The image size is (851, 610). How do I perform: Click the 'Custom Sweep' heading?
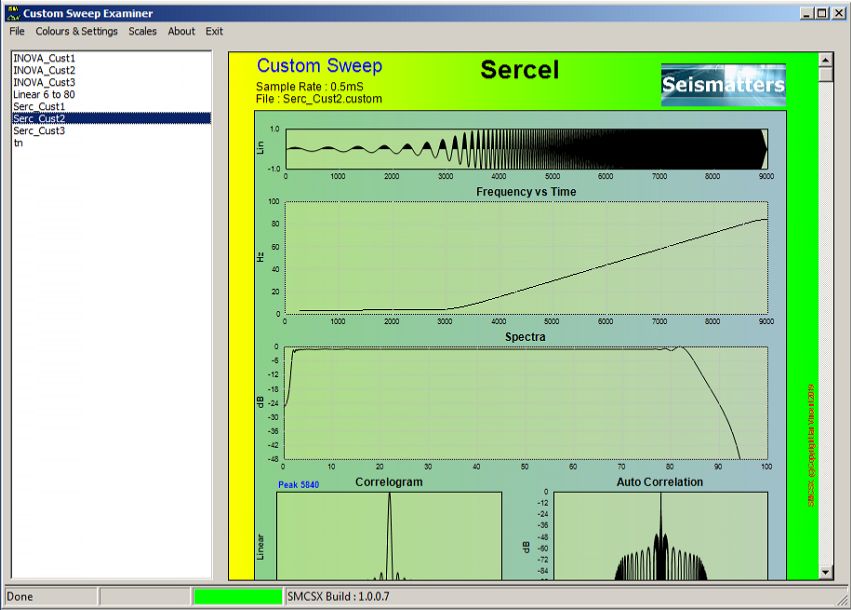pos(320,66)
